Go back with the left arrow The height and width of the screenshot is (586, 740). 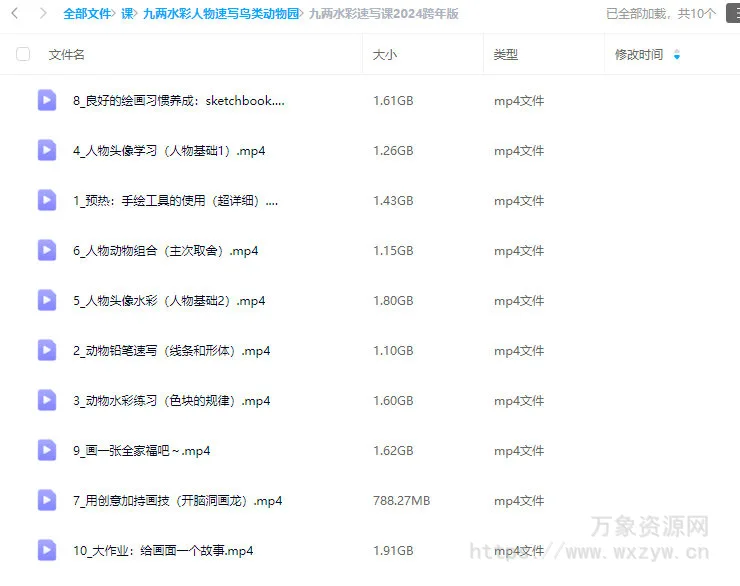pyautogui.click(x=15, y=14)
